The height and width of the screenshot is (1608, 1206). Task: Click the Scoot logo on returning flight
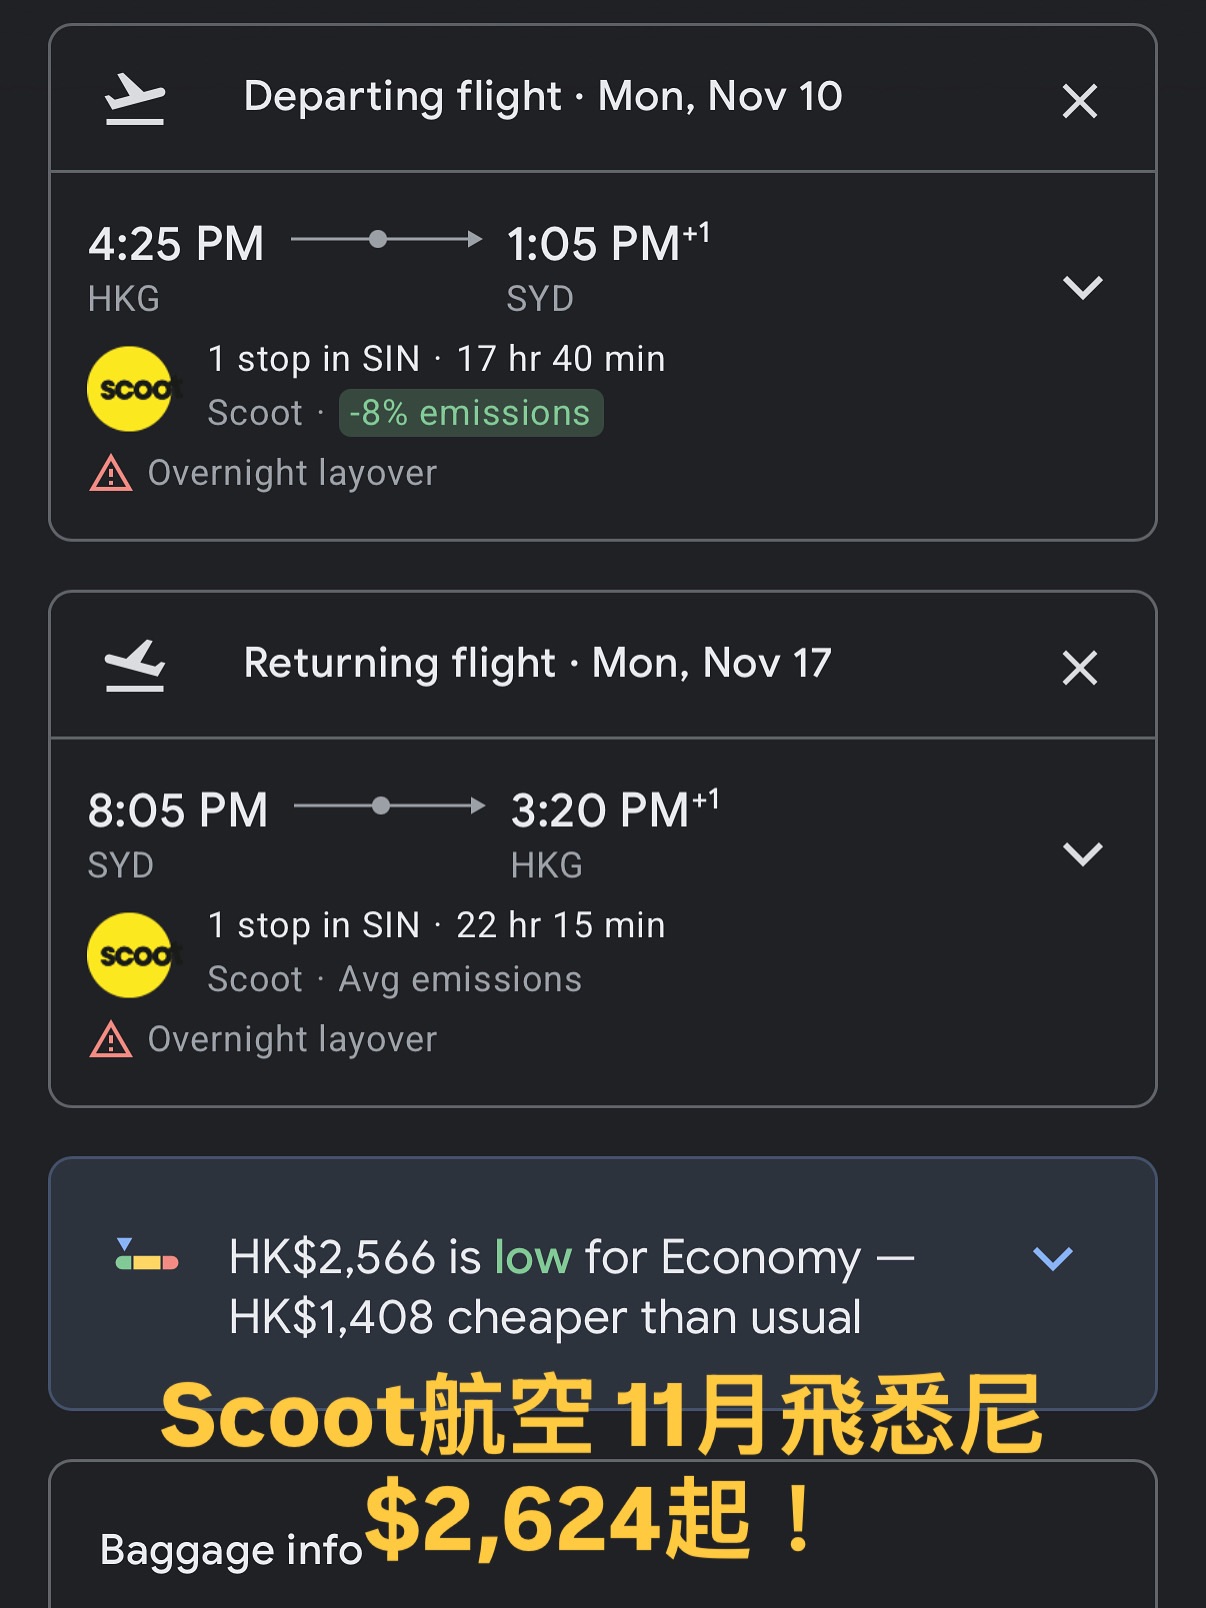click(x=130, y=955)
